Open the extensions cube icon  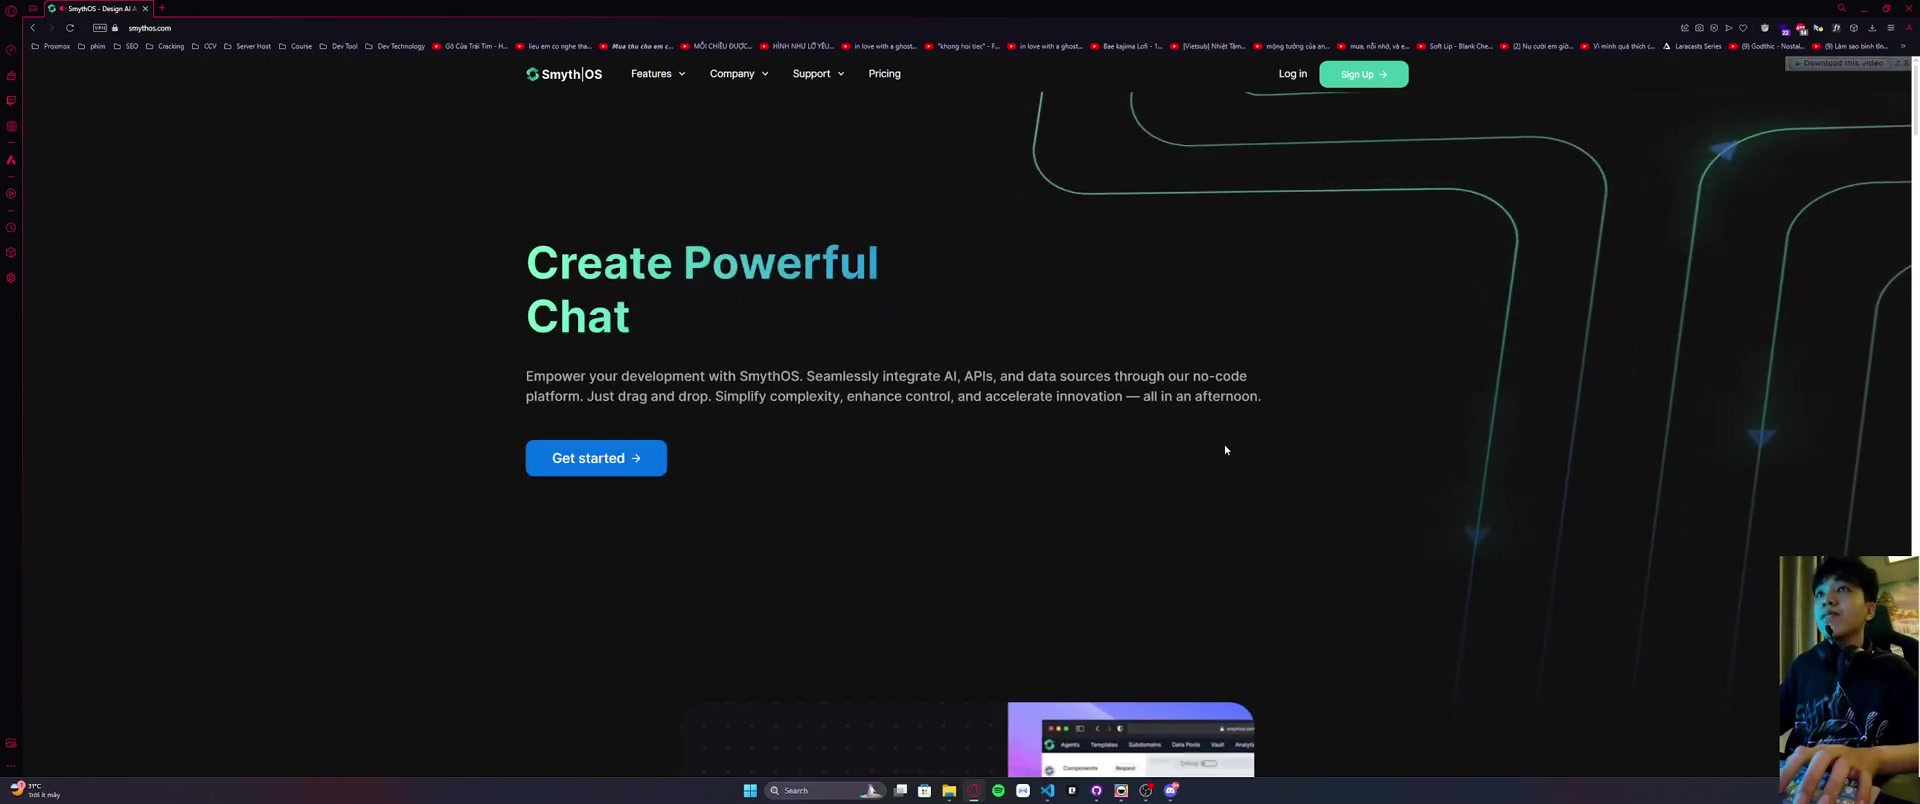[x=1854, y=28]
